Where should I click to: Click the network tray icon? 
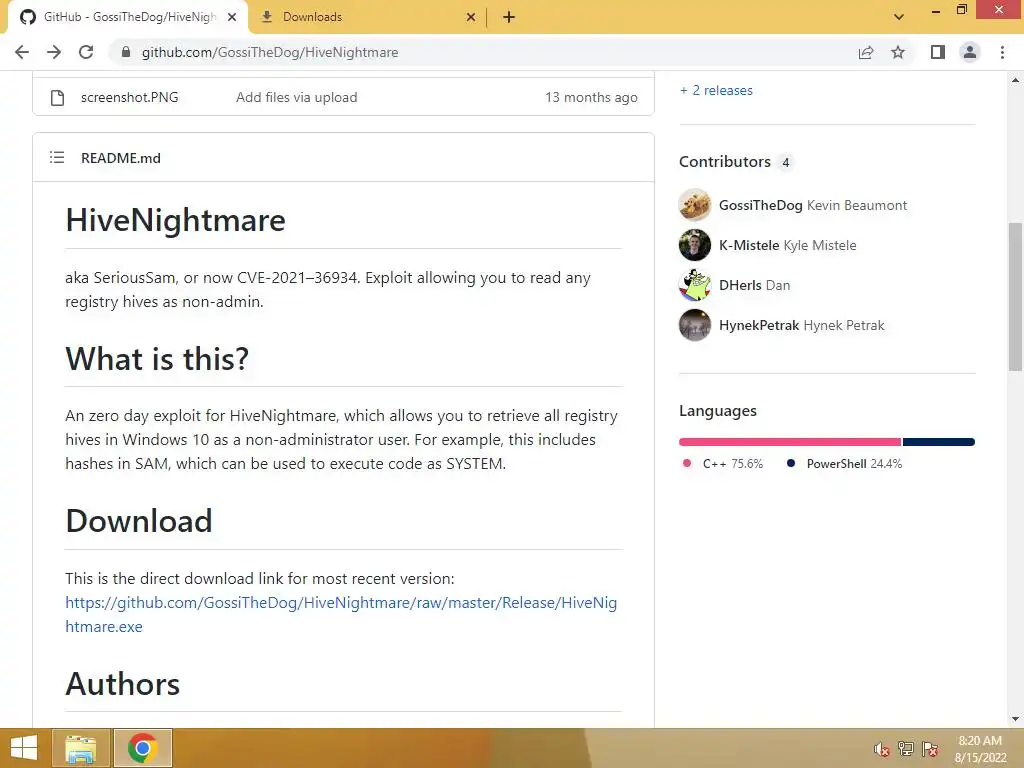[x=906, y=749]
